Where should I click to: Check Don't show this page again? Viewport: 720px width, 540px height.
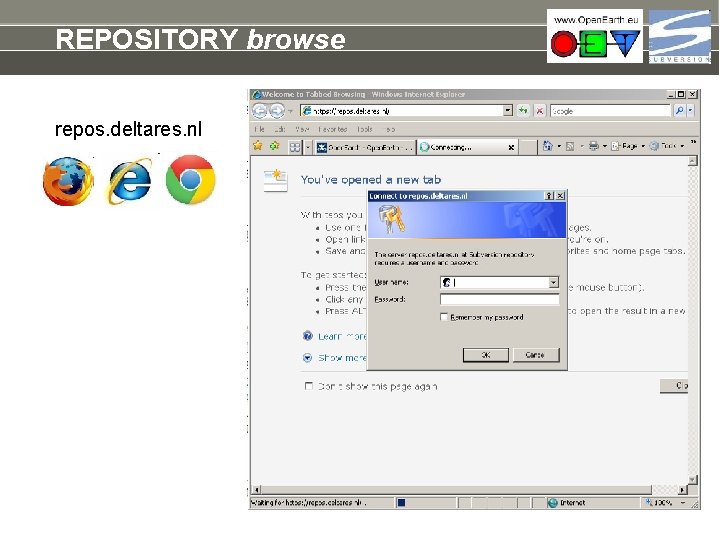(x=309, y=386)
